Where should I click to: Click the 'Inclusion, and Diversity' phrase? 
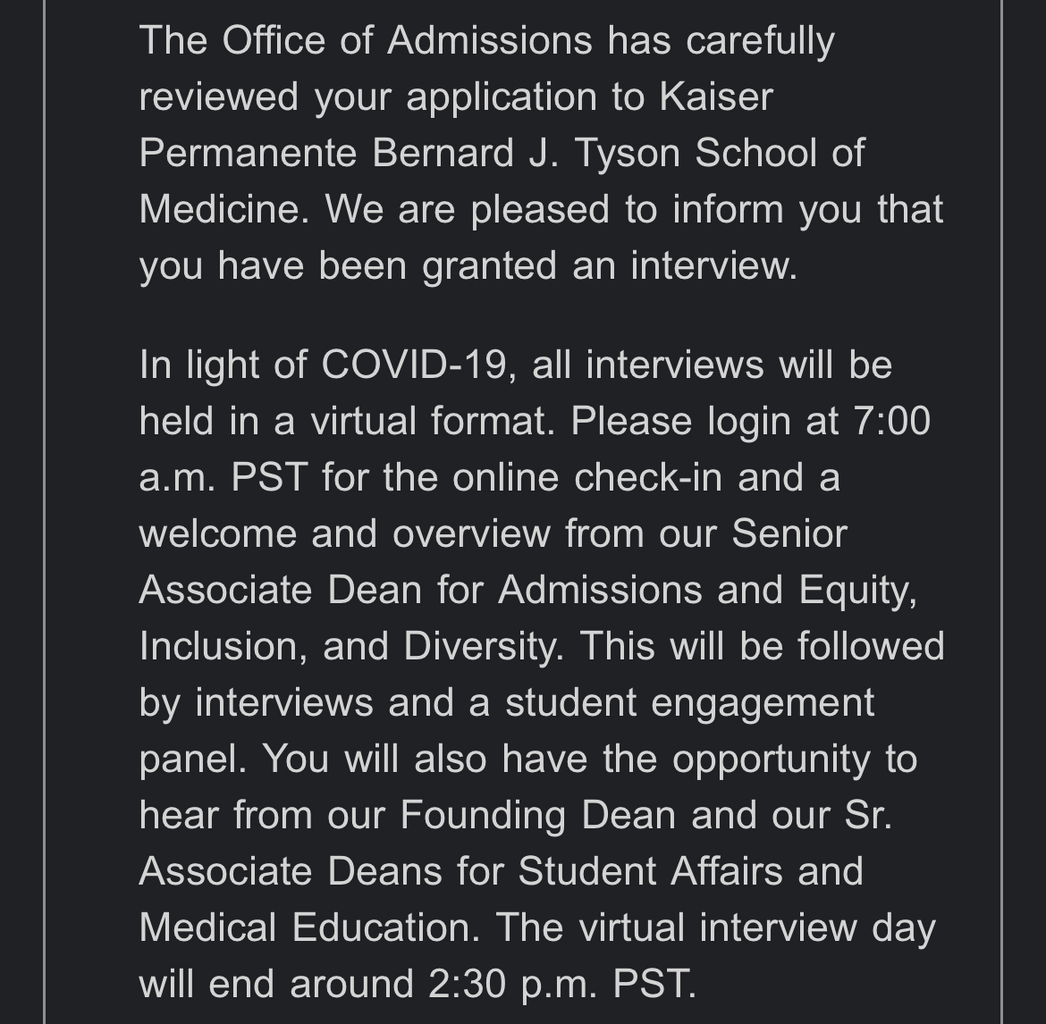click(x=349, y=648)
